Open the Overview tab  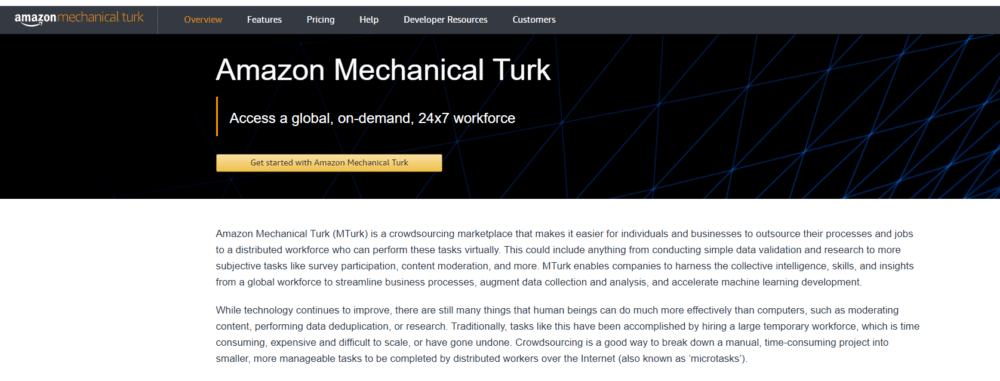click(x=203, y=20)
